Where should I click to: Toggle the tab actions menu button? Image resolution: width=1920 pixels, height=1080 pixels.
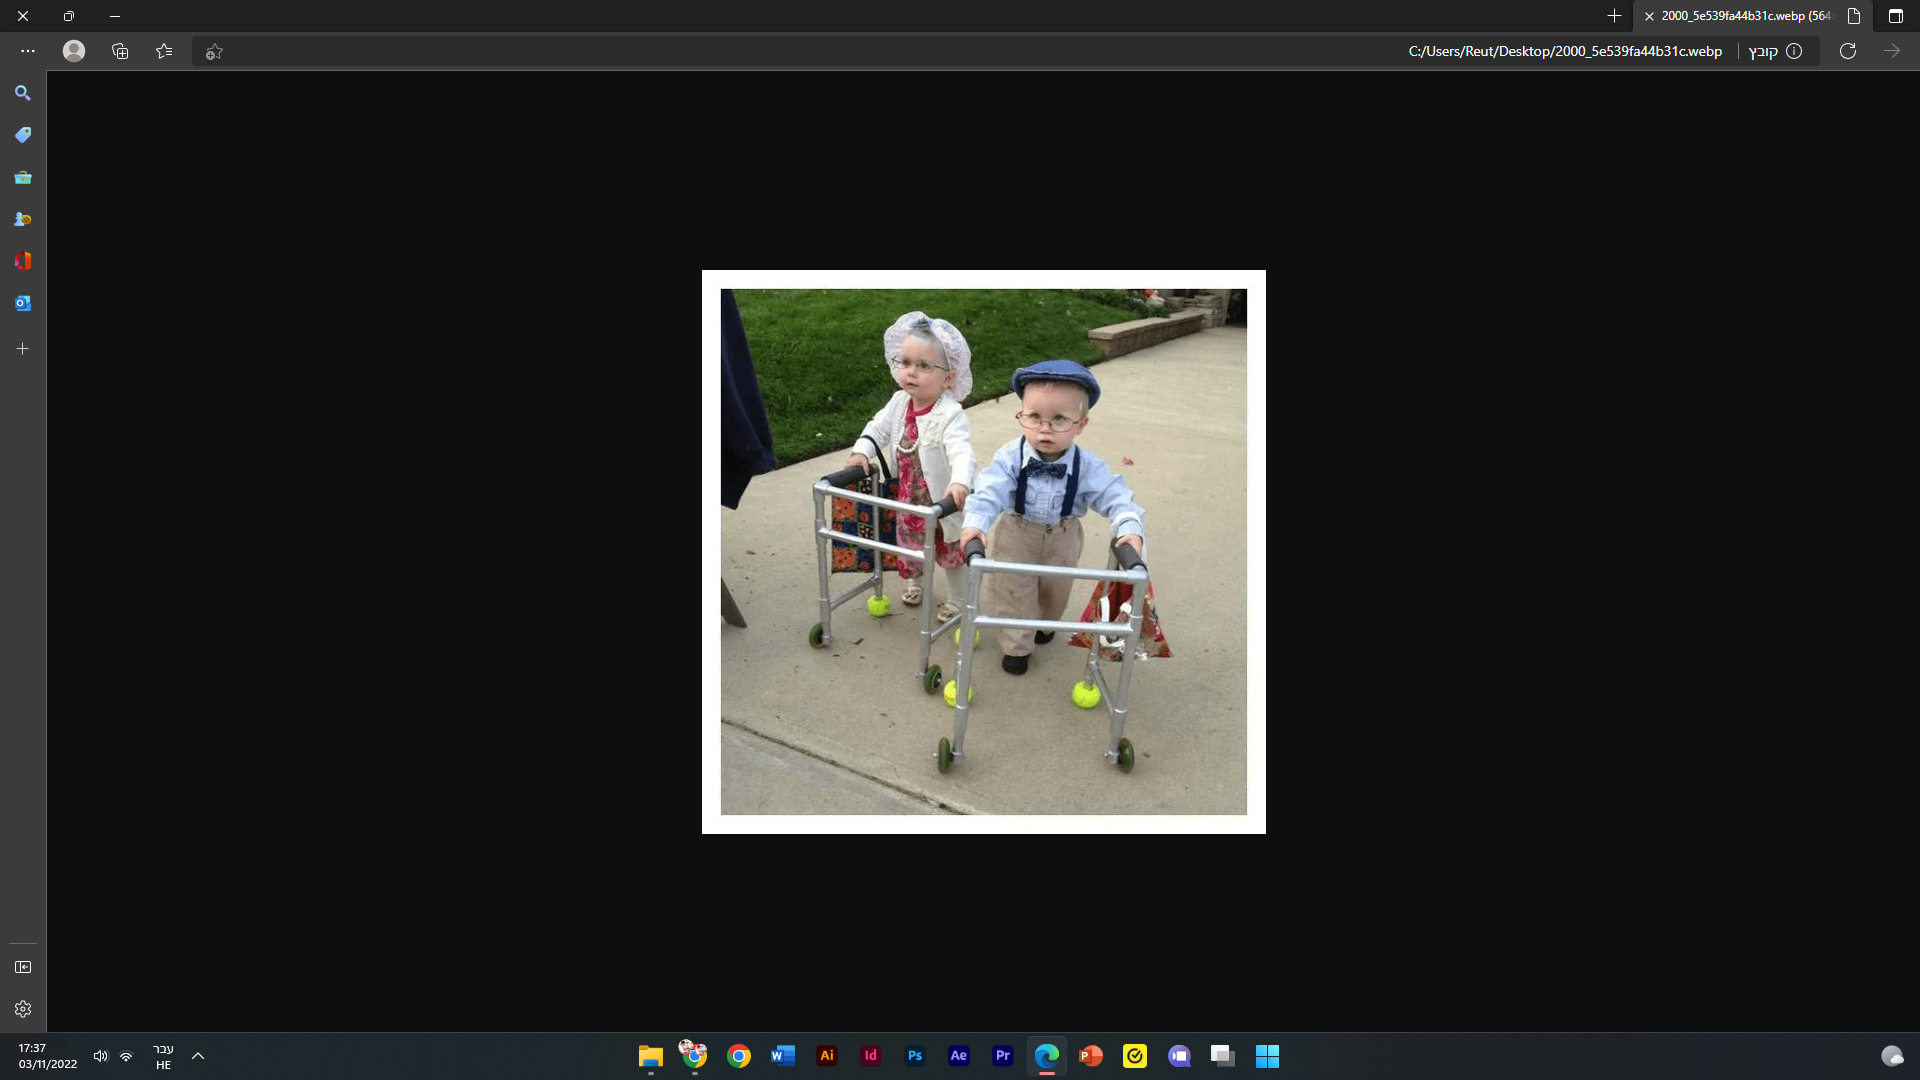[x=1895, y=16]
